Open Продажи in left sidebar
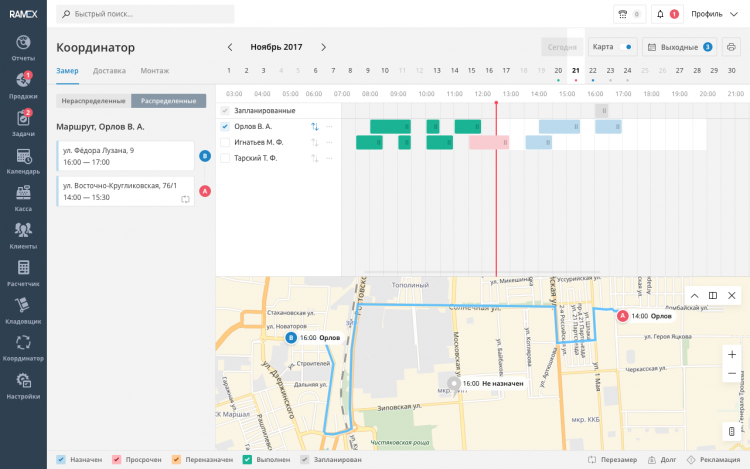 [x=23, y=86]
